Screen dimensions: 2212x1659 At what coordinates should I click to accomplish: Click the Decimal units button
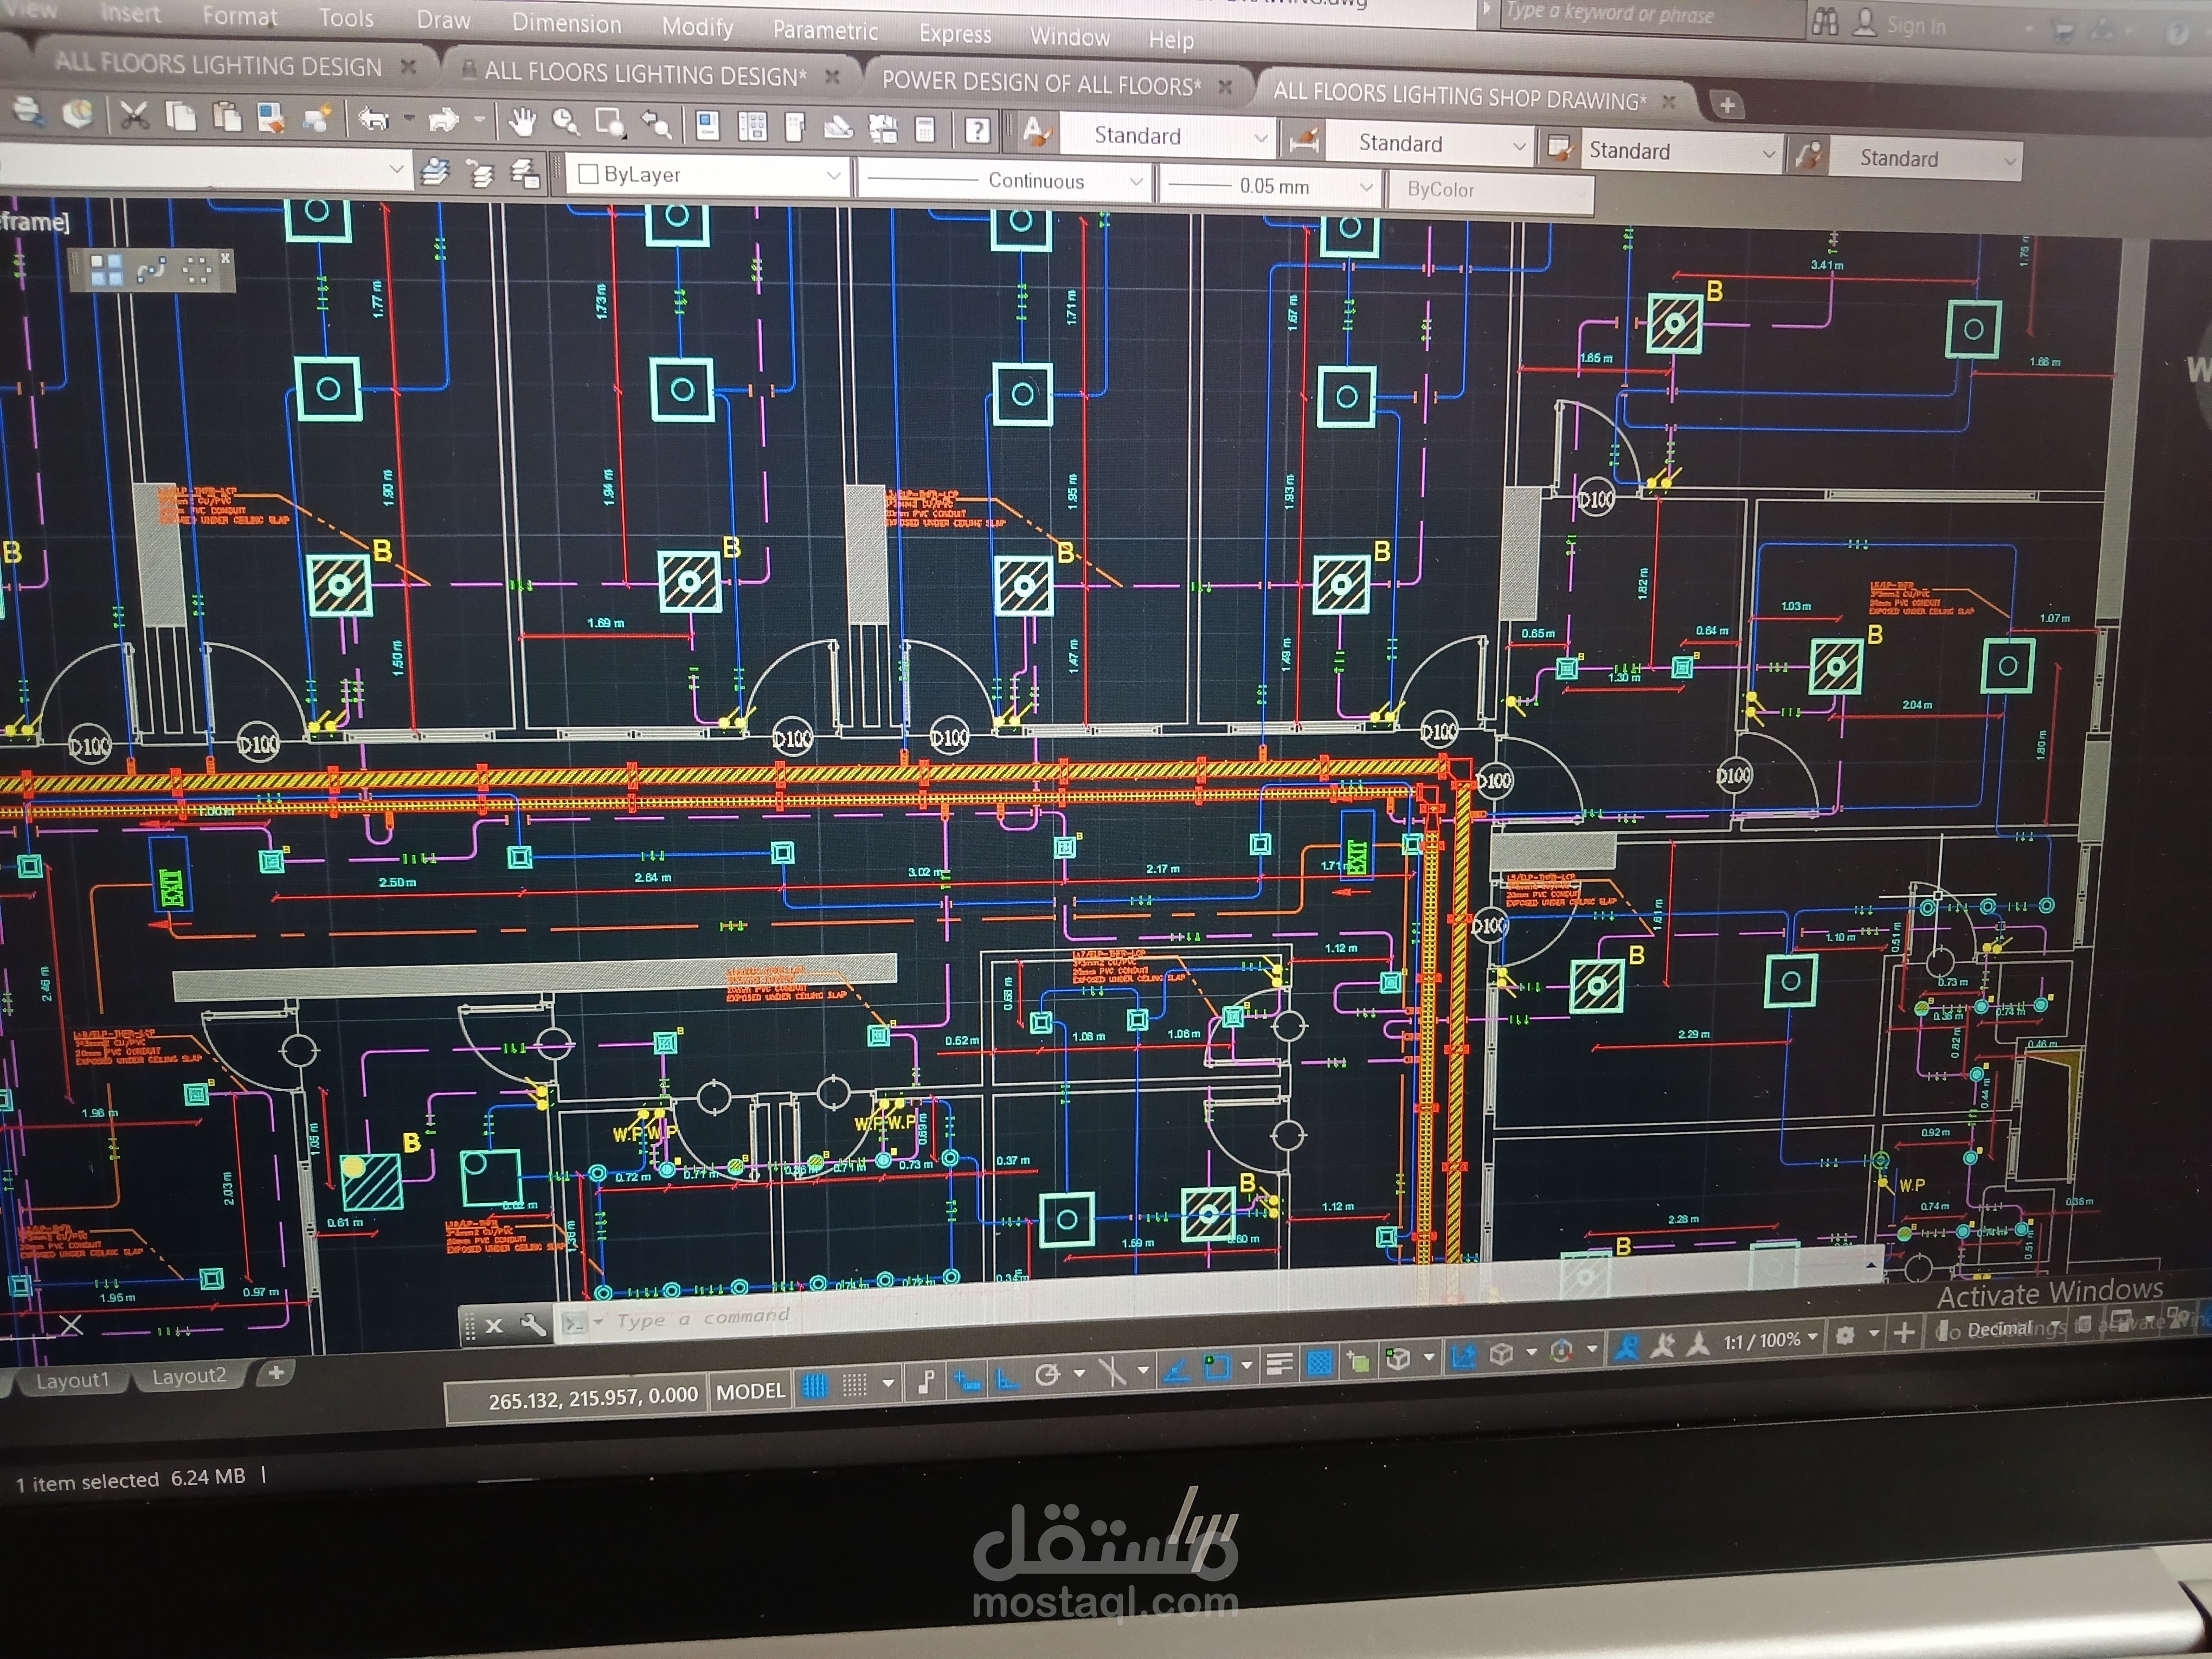point(2000,1329)
